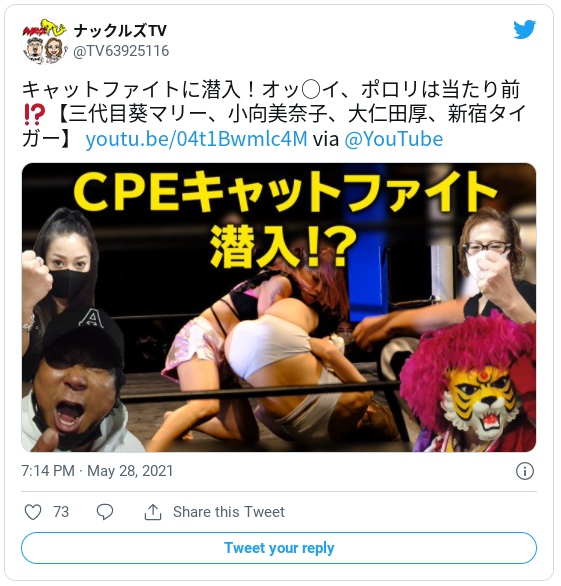The width and height of the screenshot is (561, 586).
Task: Click the @TV63925116 handle
Action: (121, 51)
